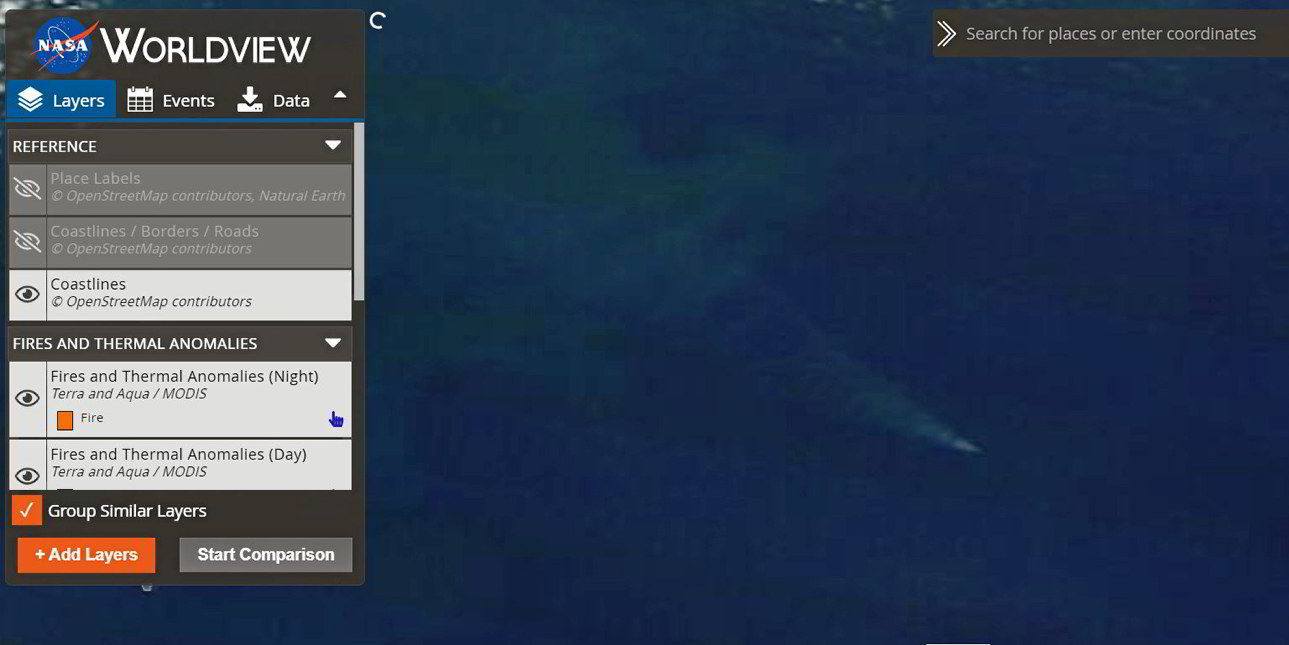The height and width of the screenshot is (645, 1289).
Task: Collapse Fires and Thermal Anomalies group
Action: tap(333, 343)
